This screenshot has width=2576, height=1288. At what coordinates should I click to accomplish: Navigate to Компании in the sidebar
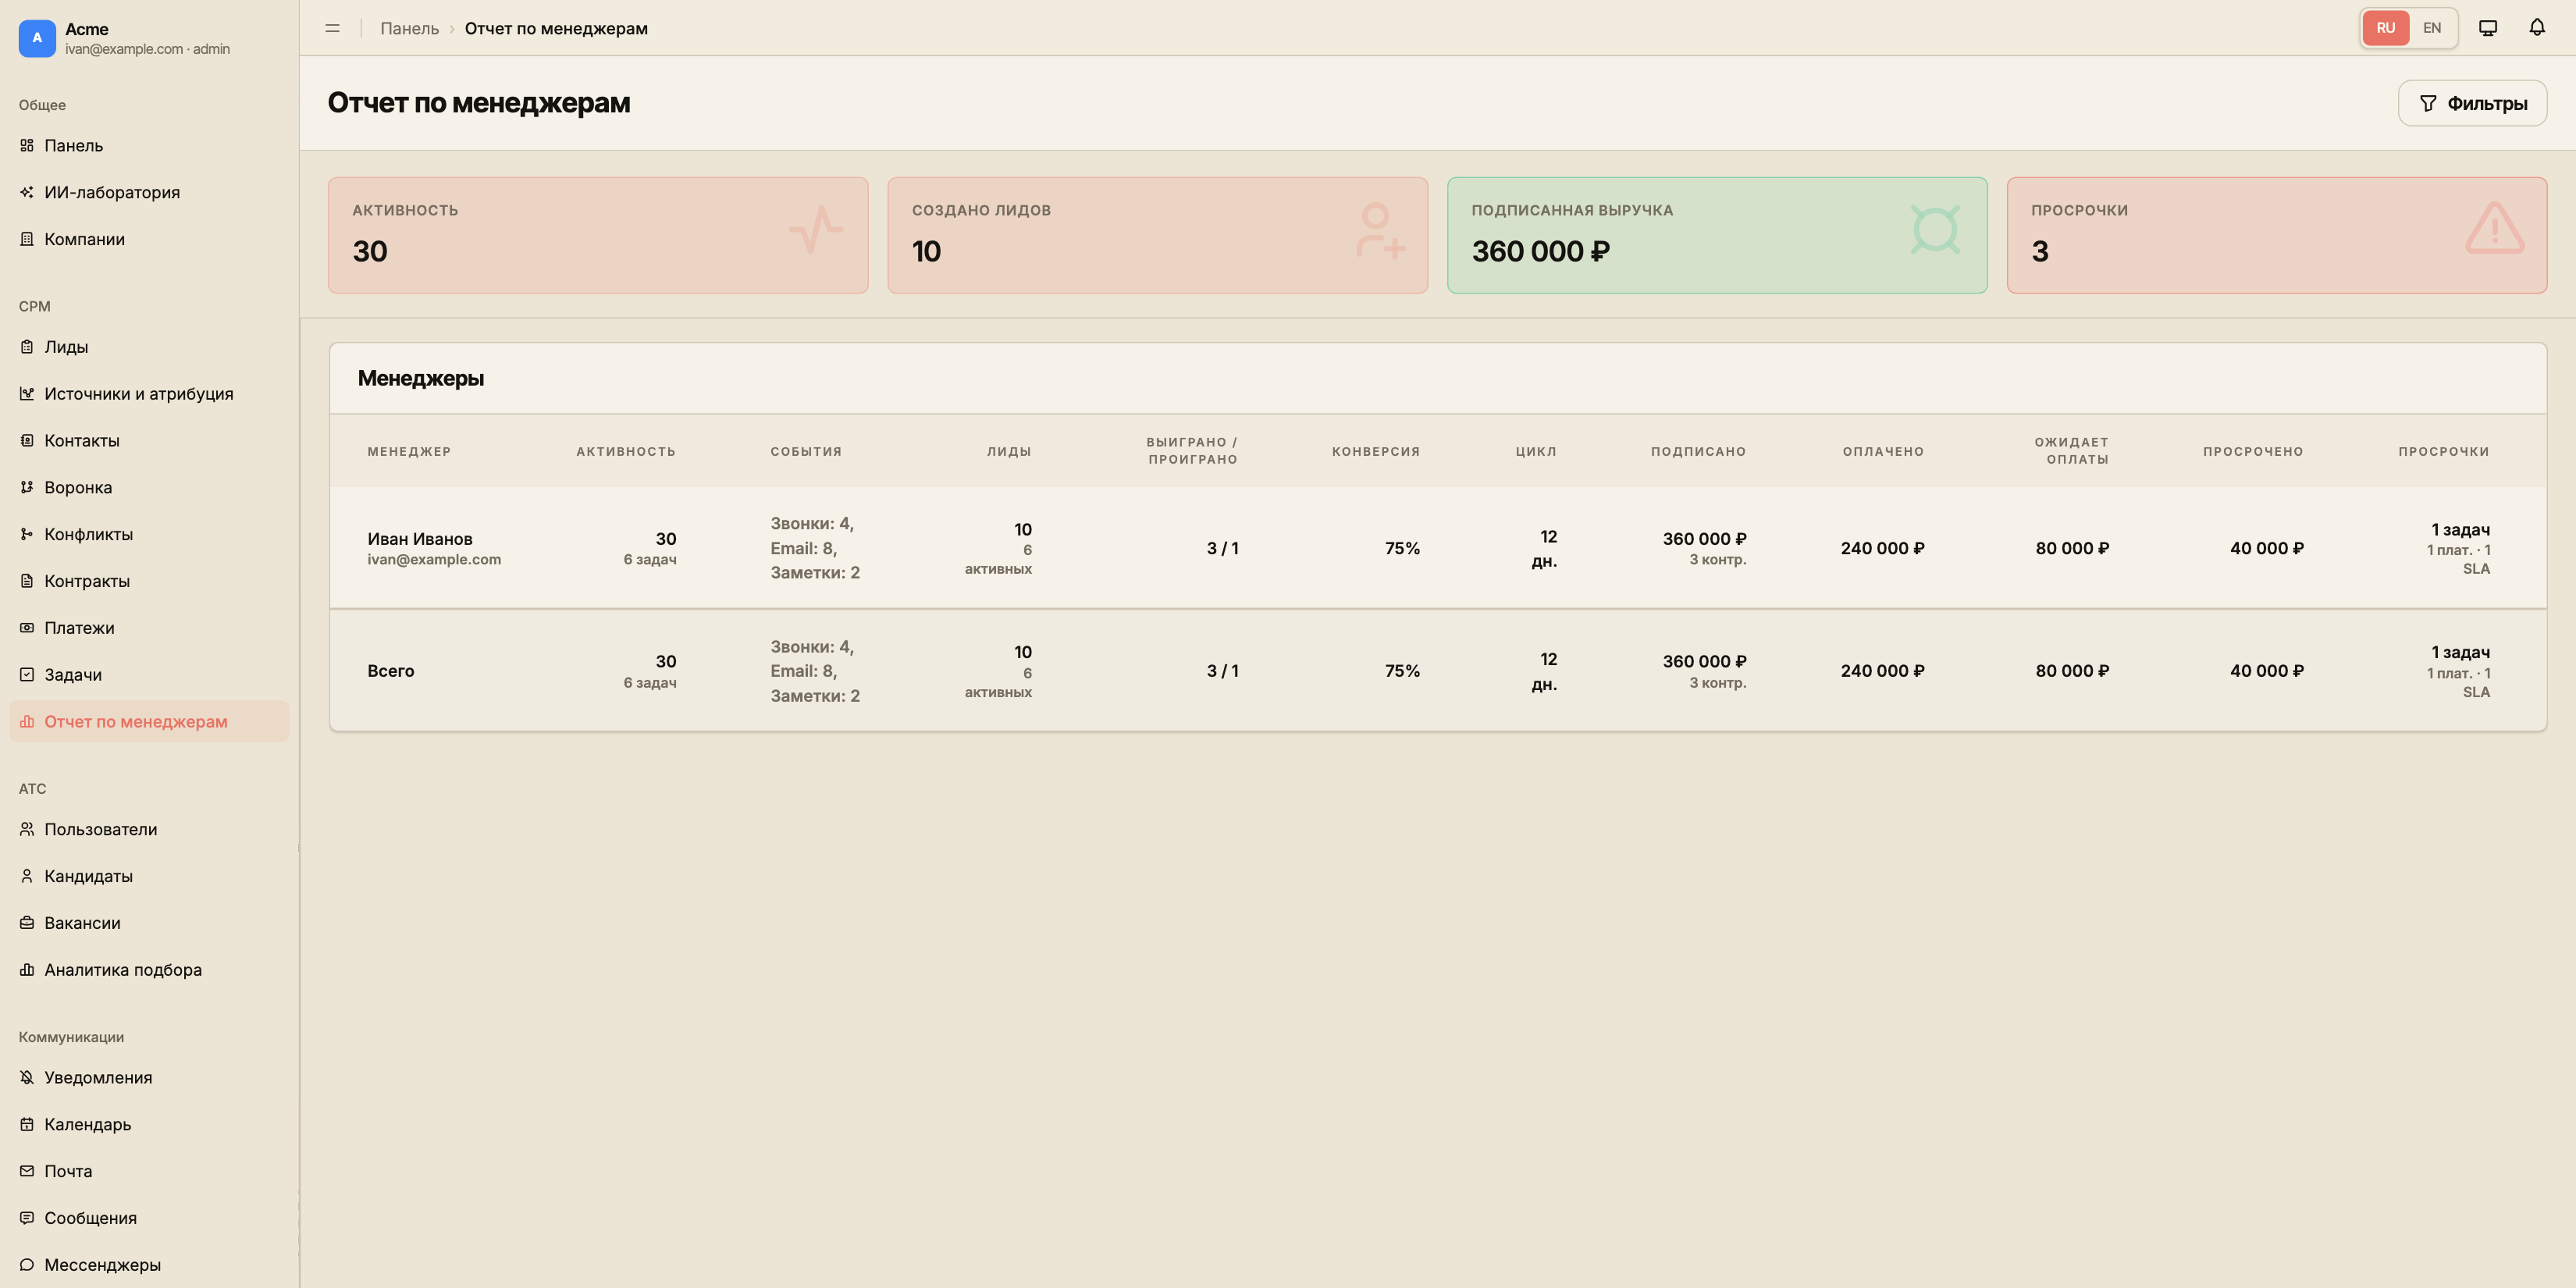[149, 240]
